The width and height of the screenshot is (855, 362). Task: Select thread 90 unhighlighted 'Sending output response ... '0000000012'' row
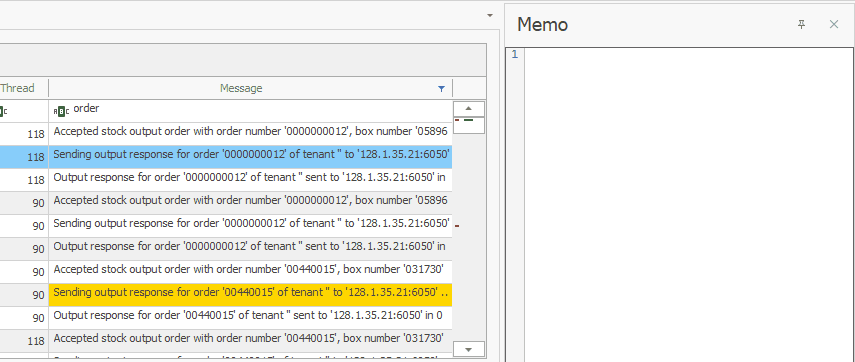coord(250,225)
